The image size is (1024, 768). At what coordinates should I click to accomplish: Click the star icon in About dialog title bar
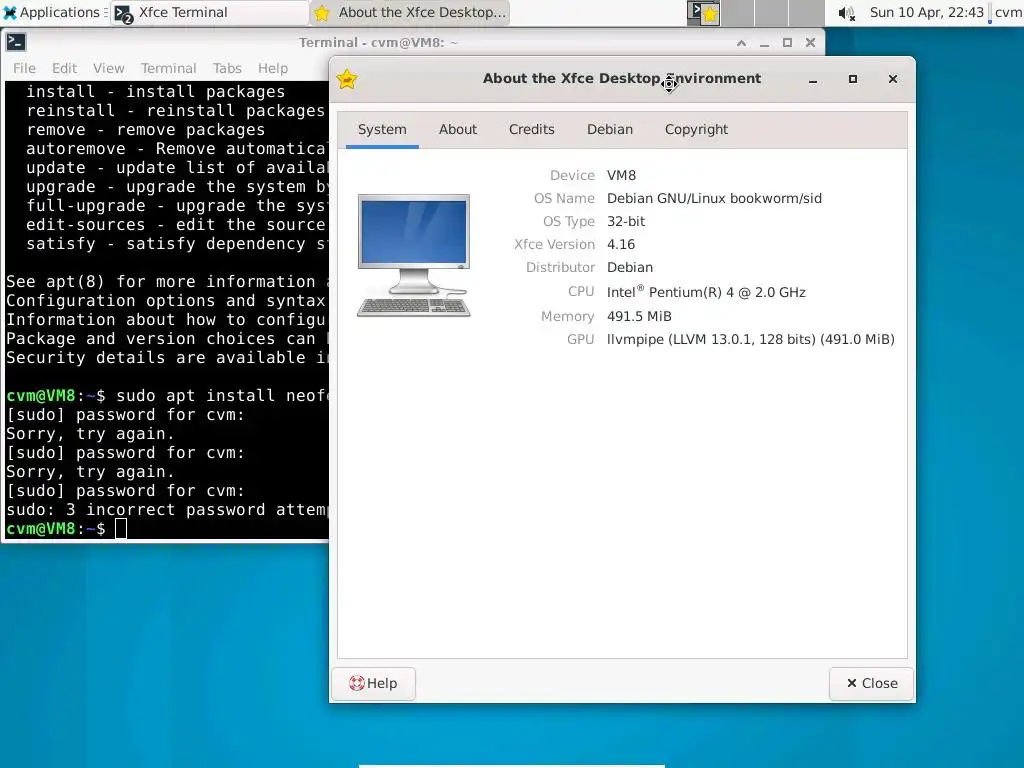[x=347, y=79]
